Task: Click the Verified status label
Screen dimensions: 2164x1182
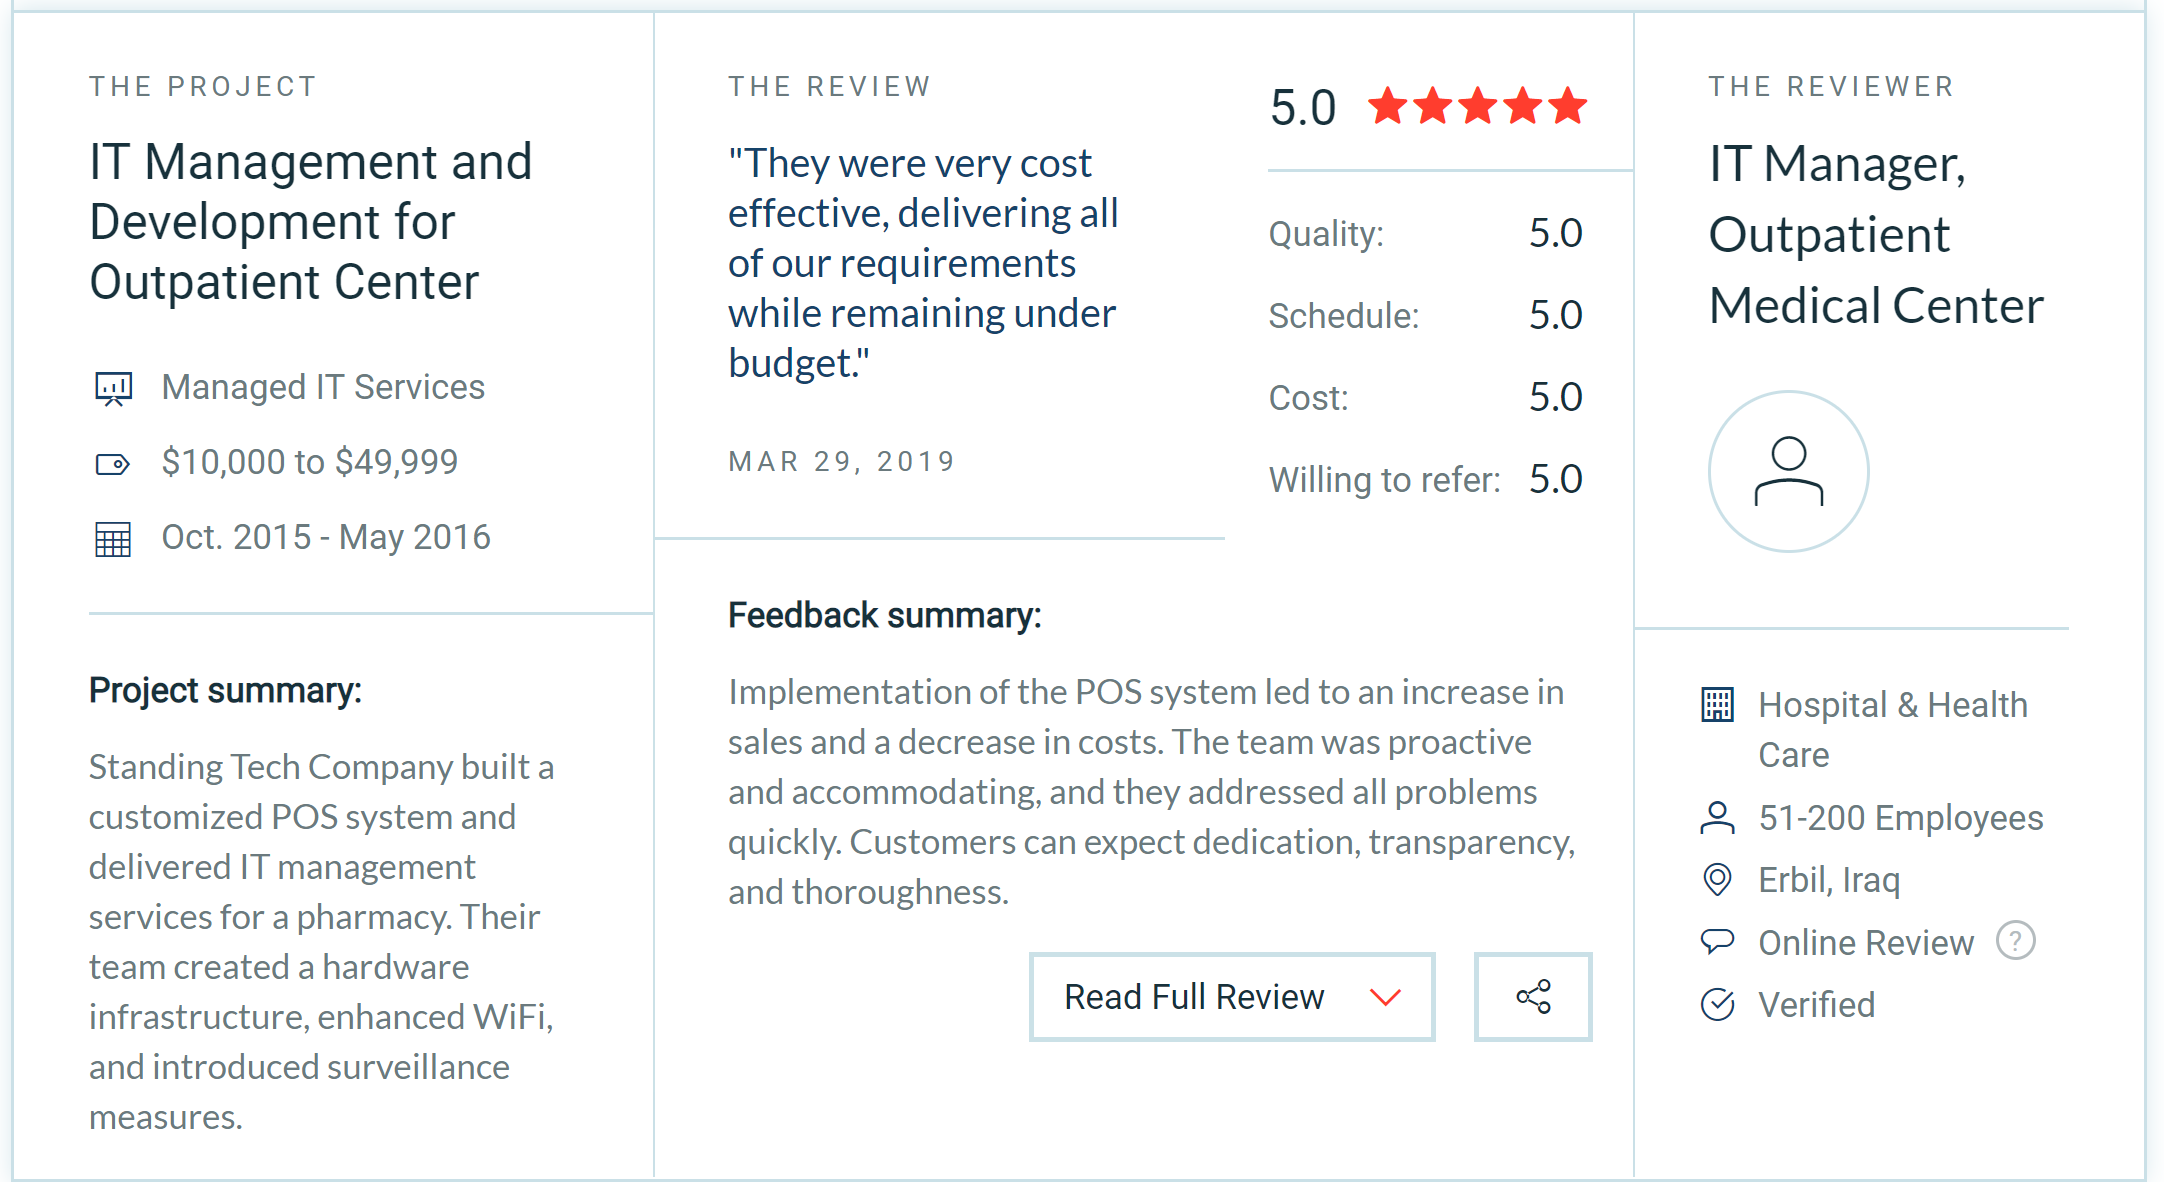Action: (1817, 1004)
